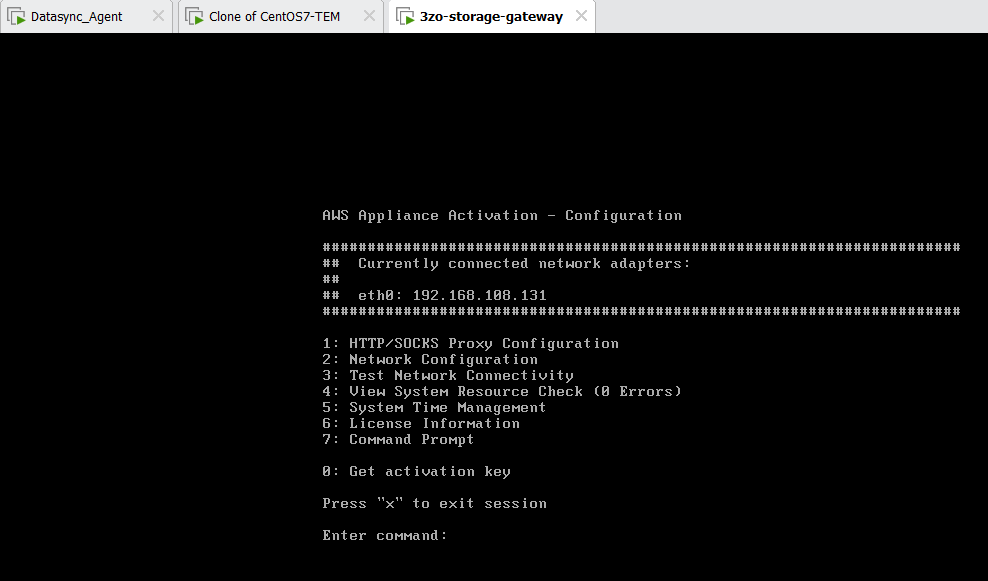Click option 6: License Information
Image resolution: width=988 pixels, height=581 pixels.
click(x=421, y=423)
